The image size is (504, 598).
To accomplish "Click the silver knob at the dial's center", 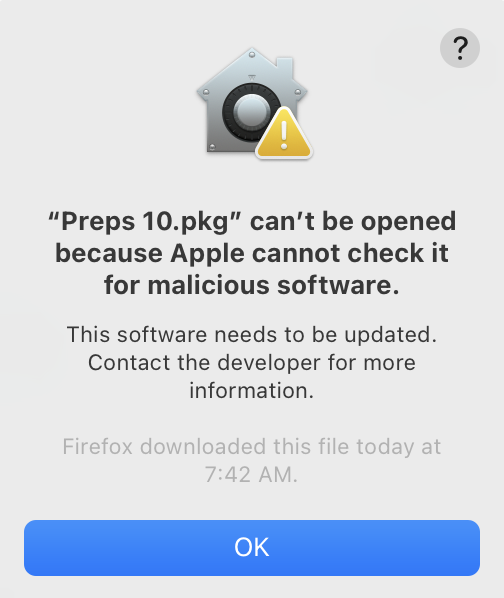I will coord(251,112).
